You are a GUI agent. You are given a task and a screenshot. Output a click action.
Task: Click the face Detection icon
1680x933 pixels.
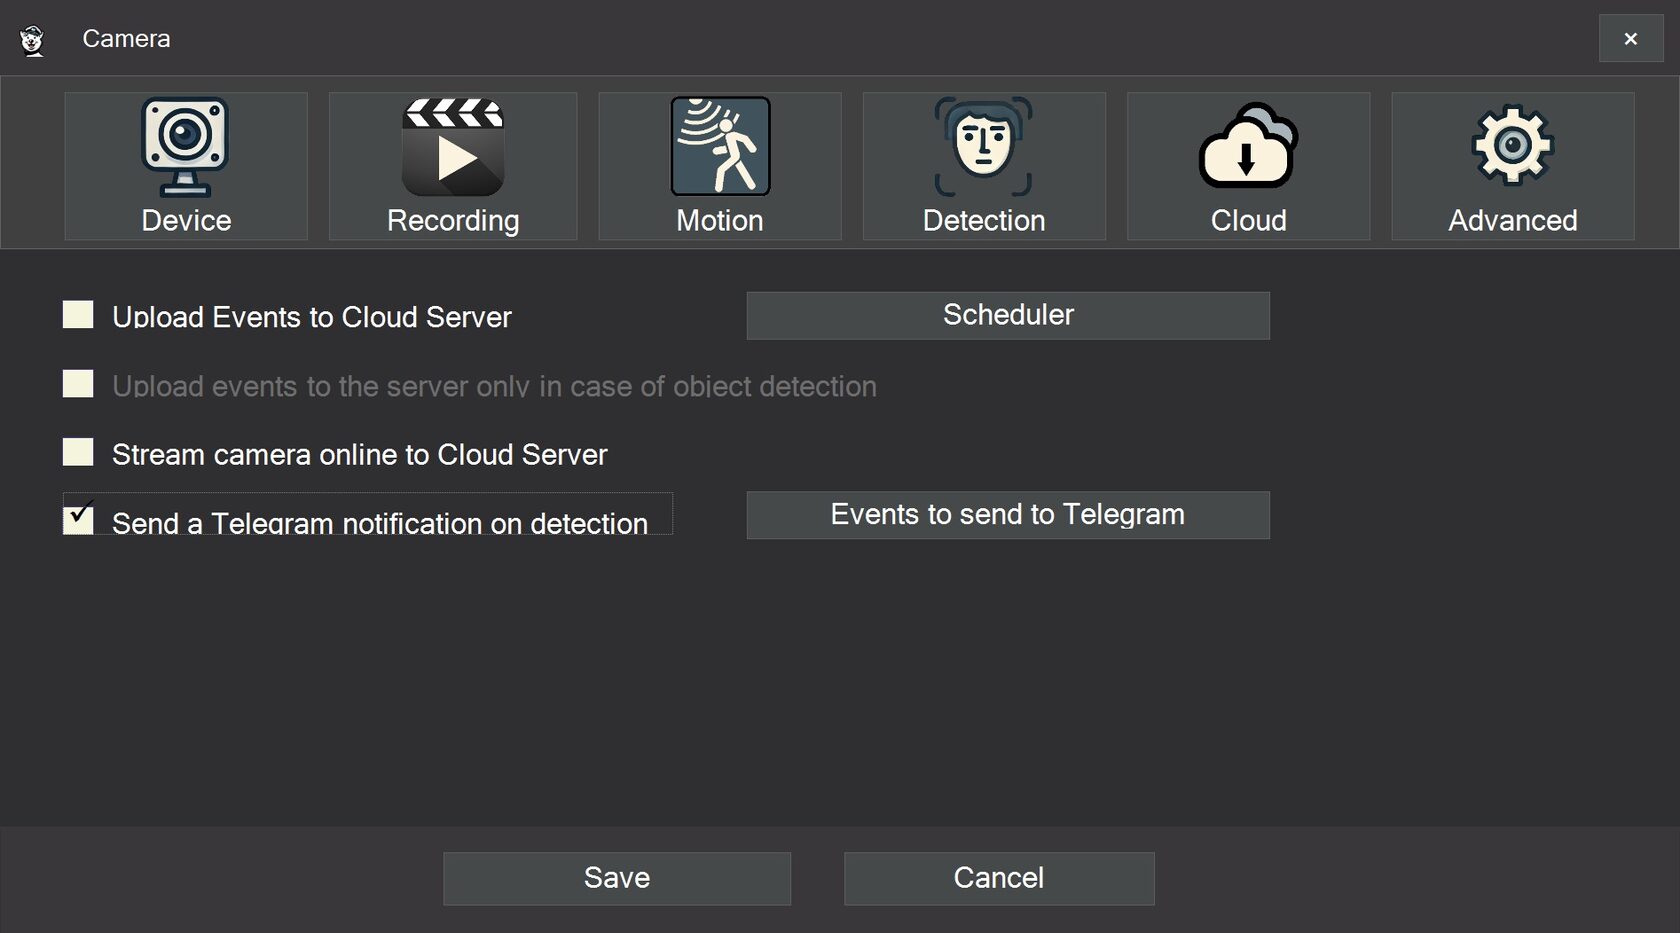(984, 146)
